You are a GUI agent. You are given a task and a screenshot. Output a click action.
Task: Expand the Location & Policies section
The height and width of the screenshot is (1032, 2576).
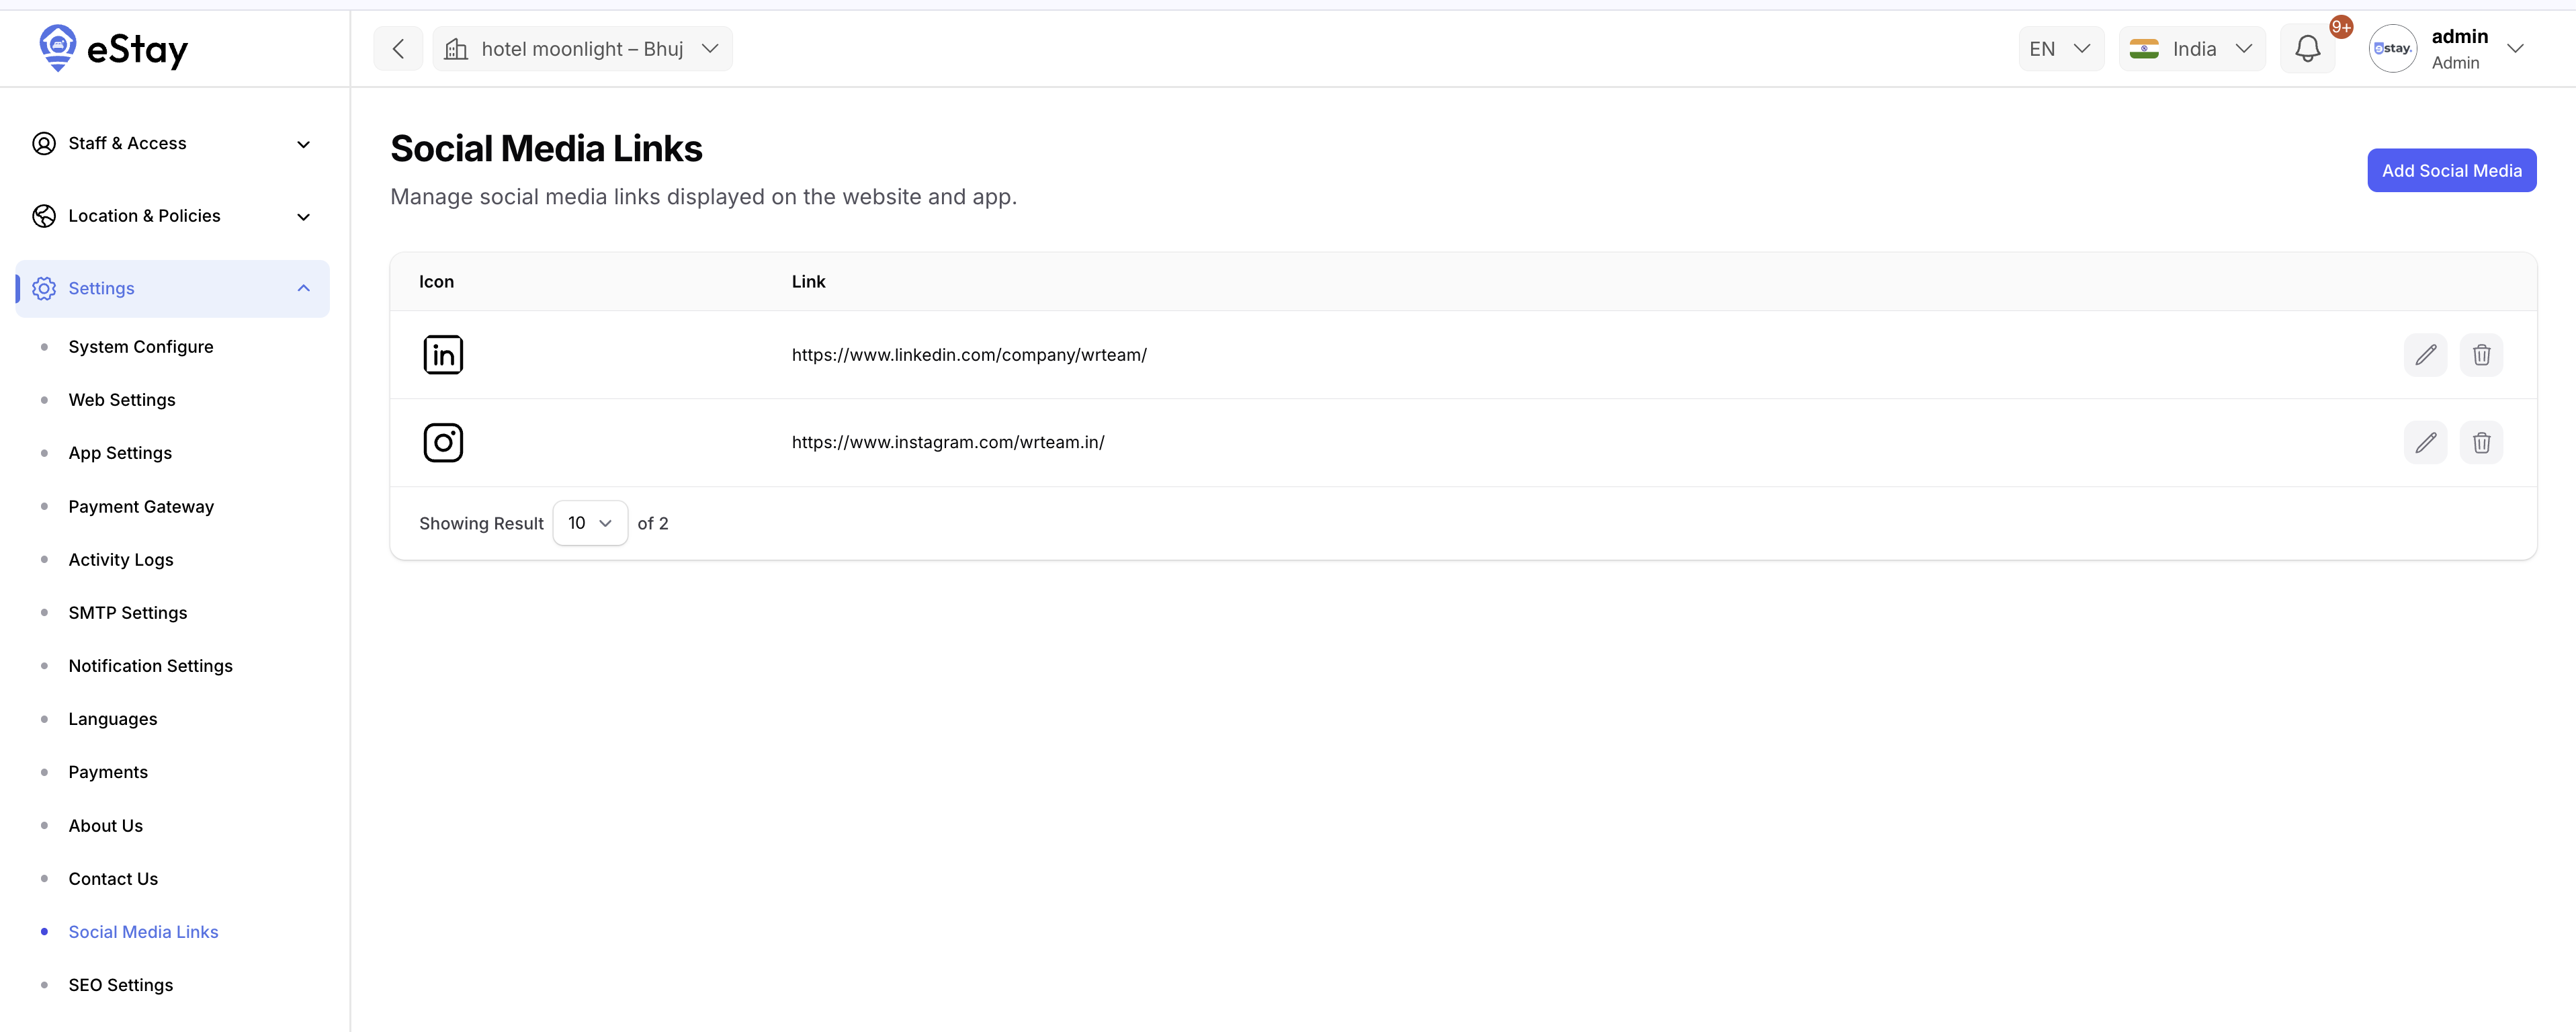click(x=172, y=216)
